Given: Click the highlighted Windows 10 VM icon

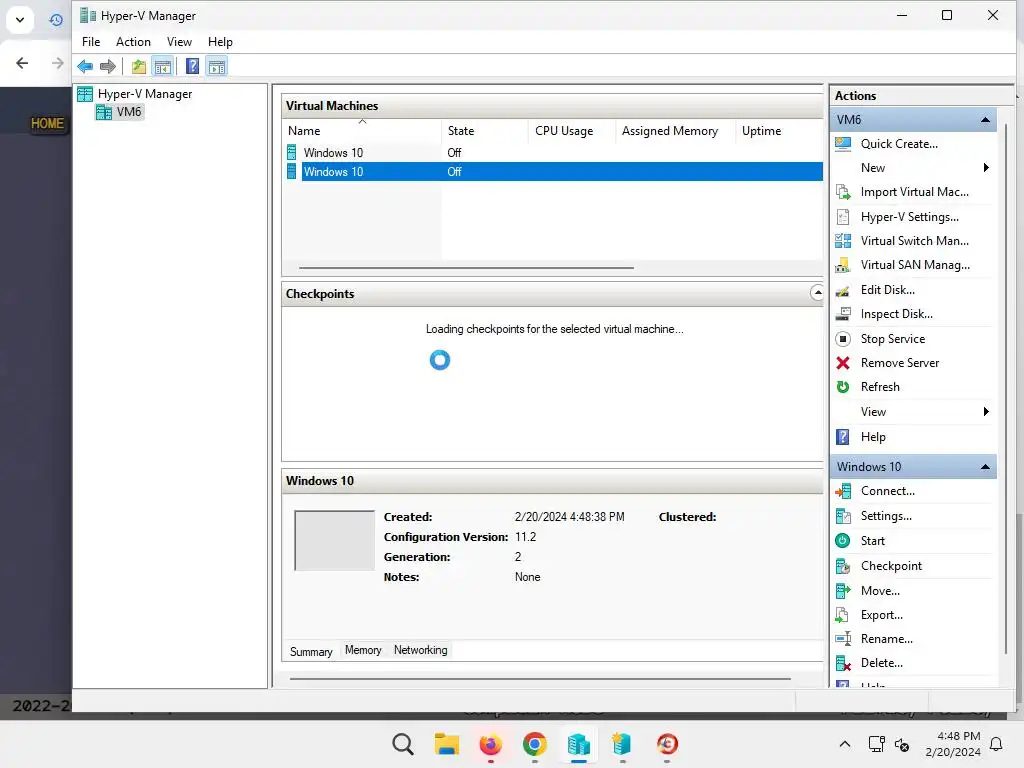Looking at the screenshot, I should [x=291, y=172].
